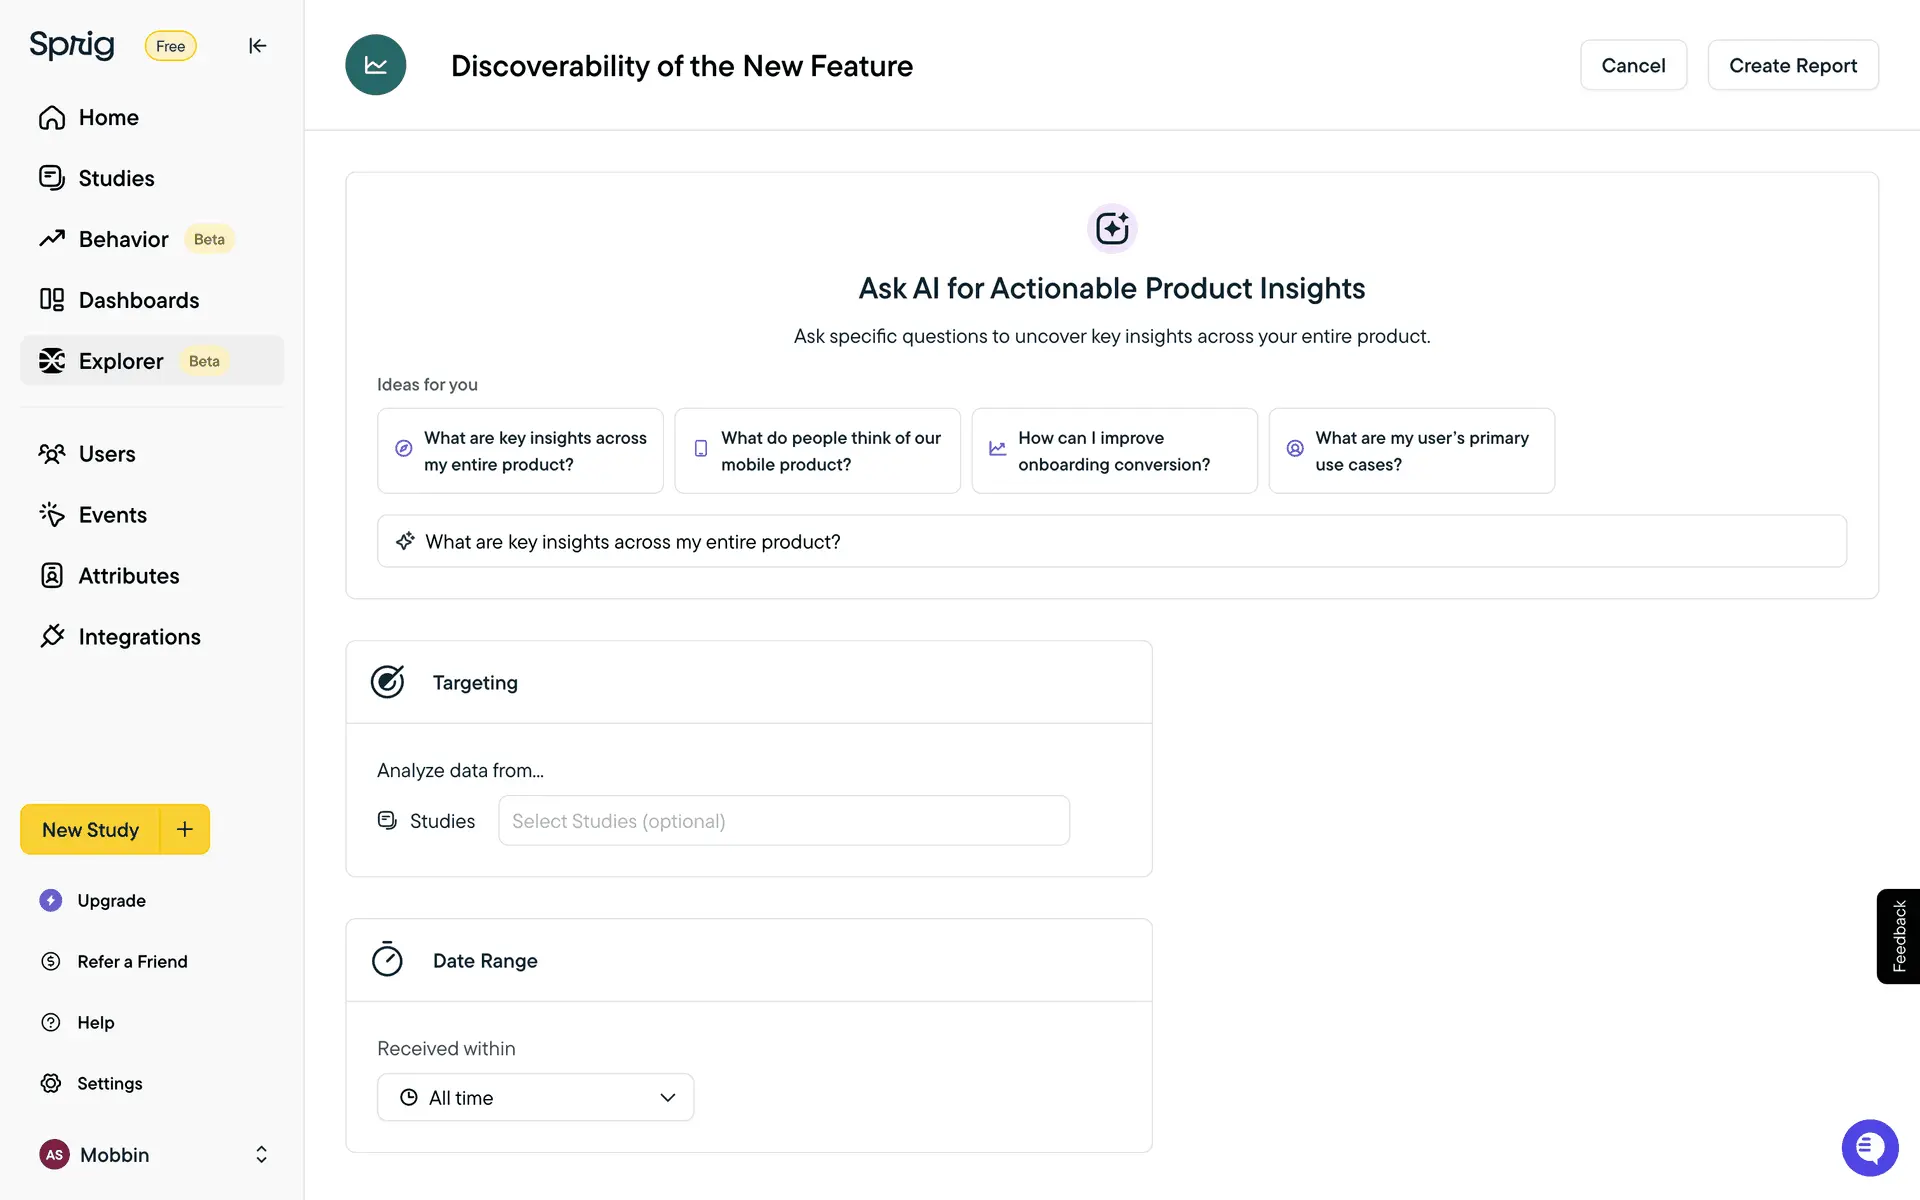Screen dimensions: 1920x1200
Task: Open the Feedback side tab
Action: (1898, 936)
